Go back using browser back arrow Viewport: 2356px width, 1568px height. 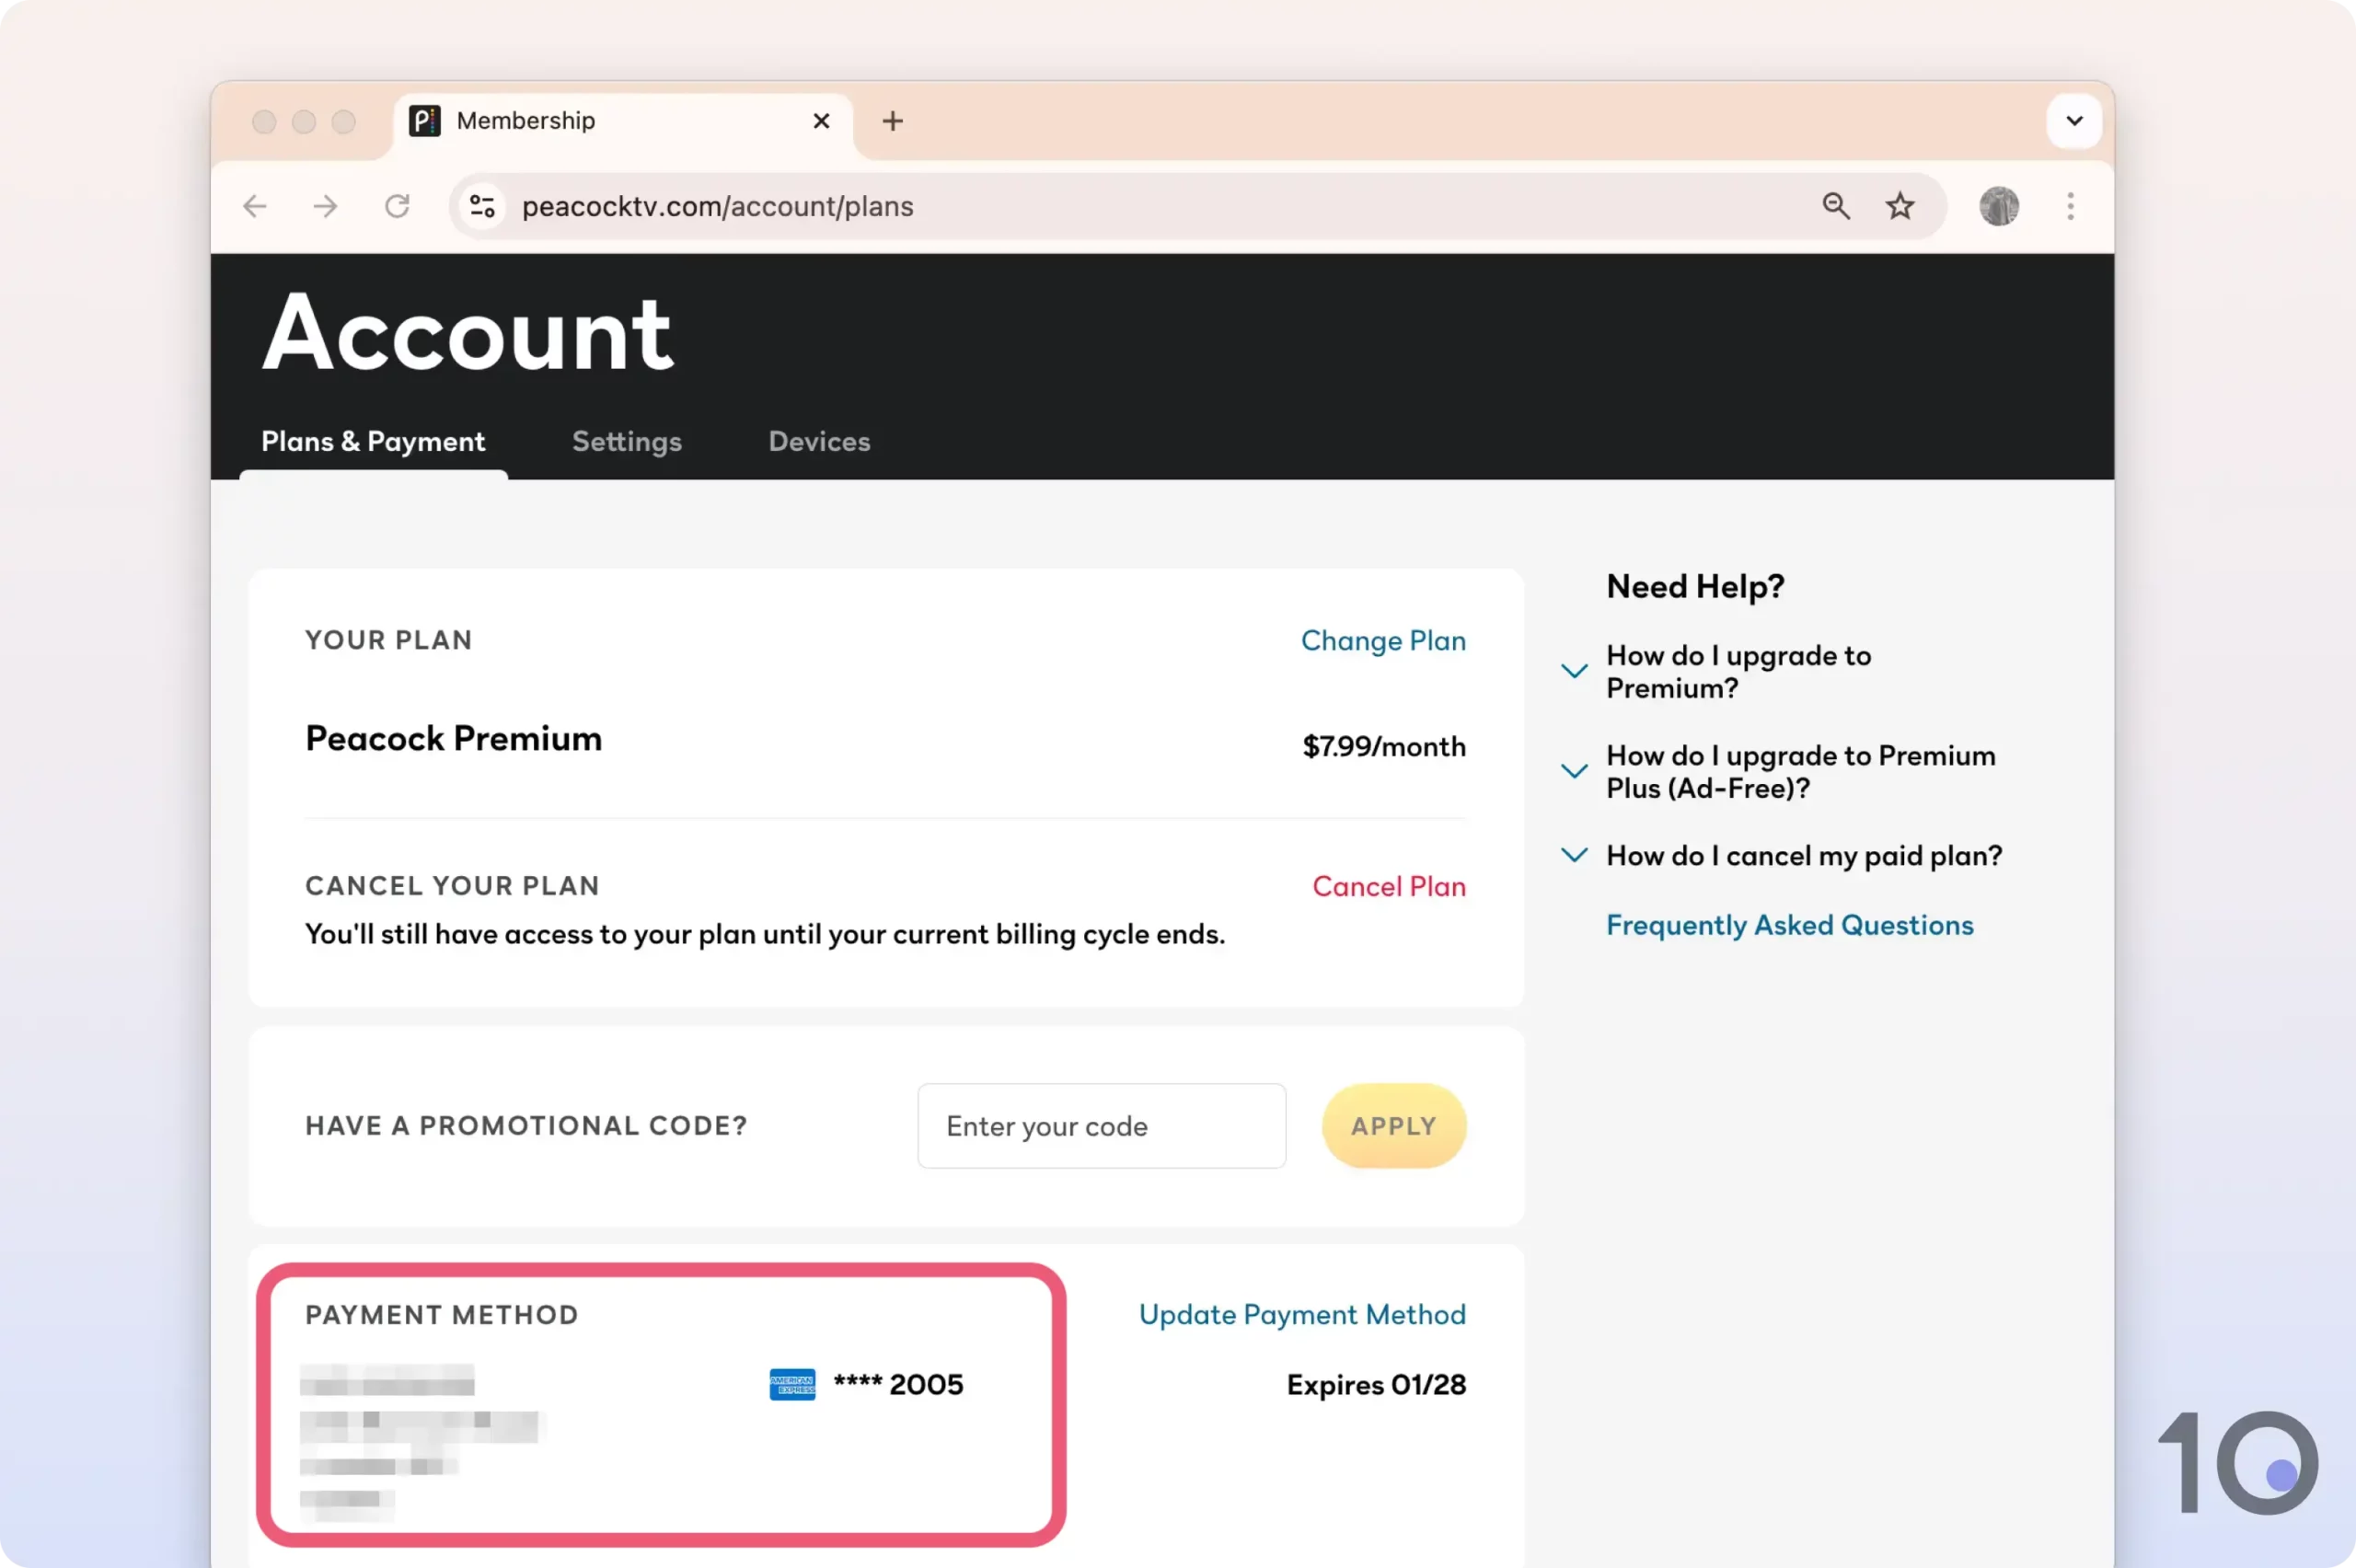255,206
